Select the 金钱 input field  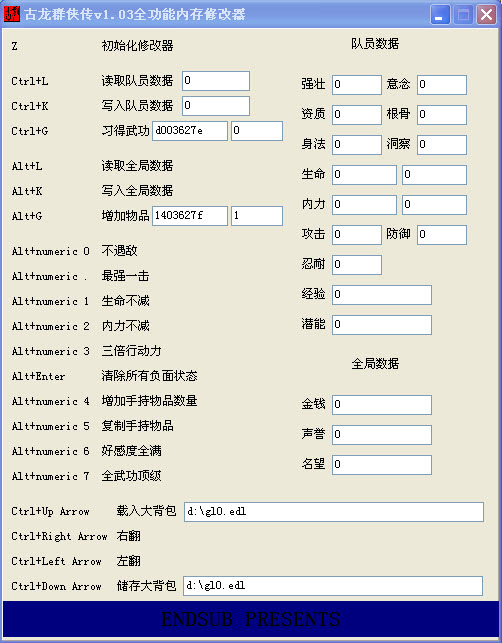[382, 405]
